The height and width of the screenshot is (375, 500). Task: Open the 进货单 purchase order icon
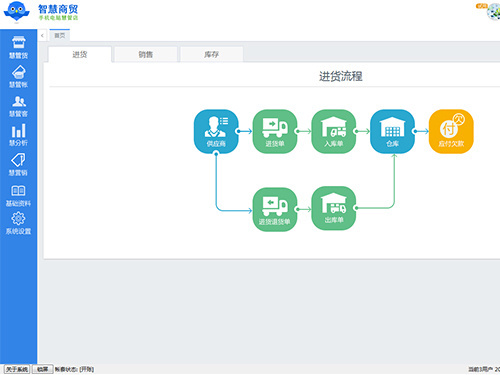[275, 131]
